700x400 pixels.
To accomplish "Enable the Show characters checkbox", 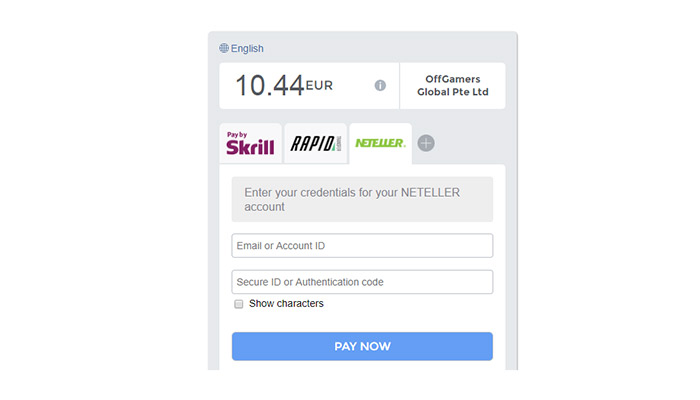I will coord(238,304).
